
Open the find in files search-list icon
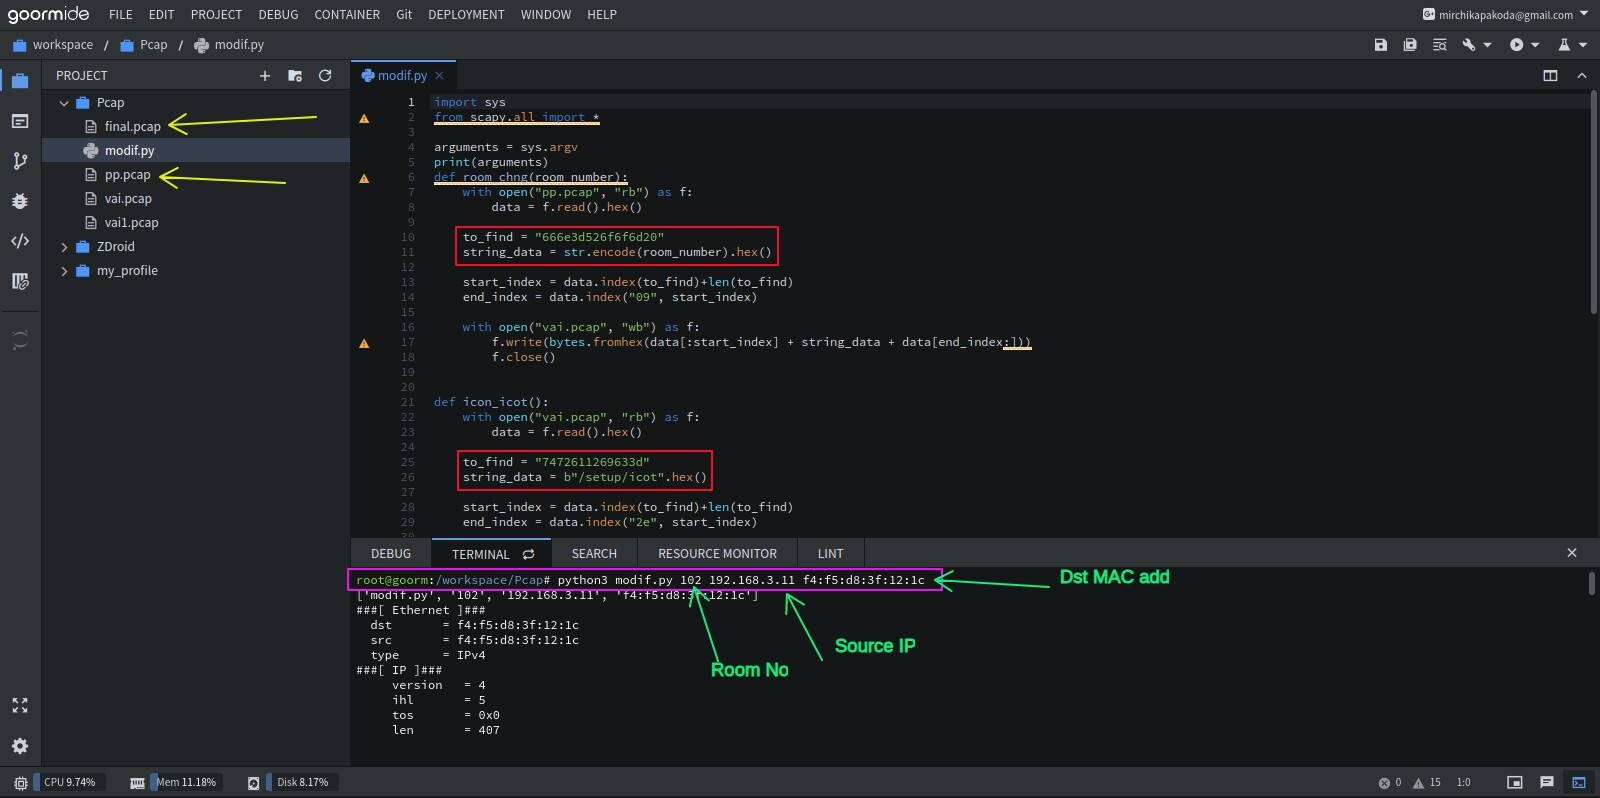[x=1440, y=45]
